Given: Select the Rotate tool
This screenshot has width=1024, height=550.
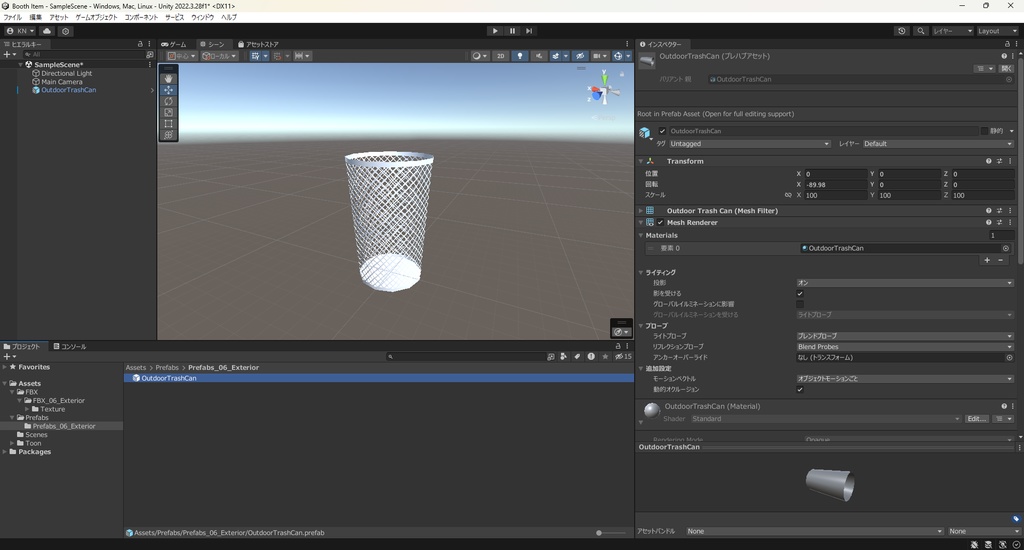Looking at the screenshot, I should pyautogui.click(x=168, y=101).
